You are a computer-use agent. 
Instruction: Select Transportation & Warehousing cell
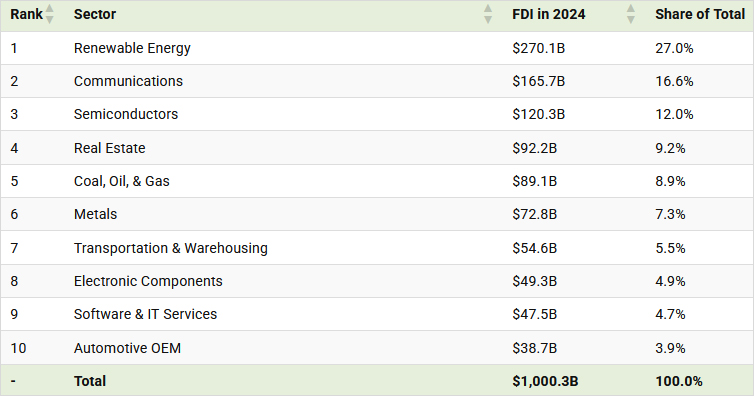point(171,248)
